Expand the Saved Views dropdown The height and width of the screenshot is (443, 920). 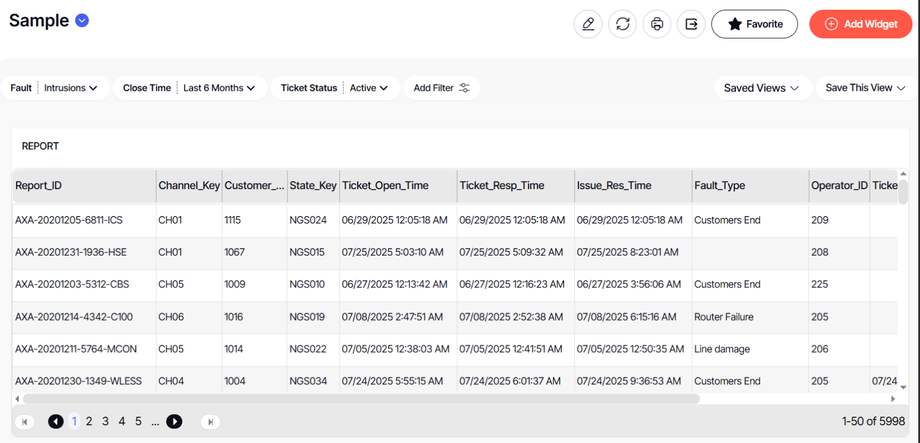761,88
